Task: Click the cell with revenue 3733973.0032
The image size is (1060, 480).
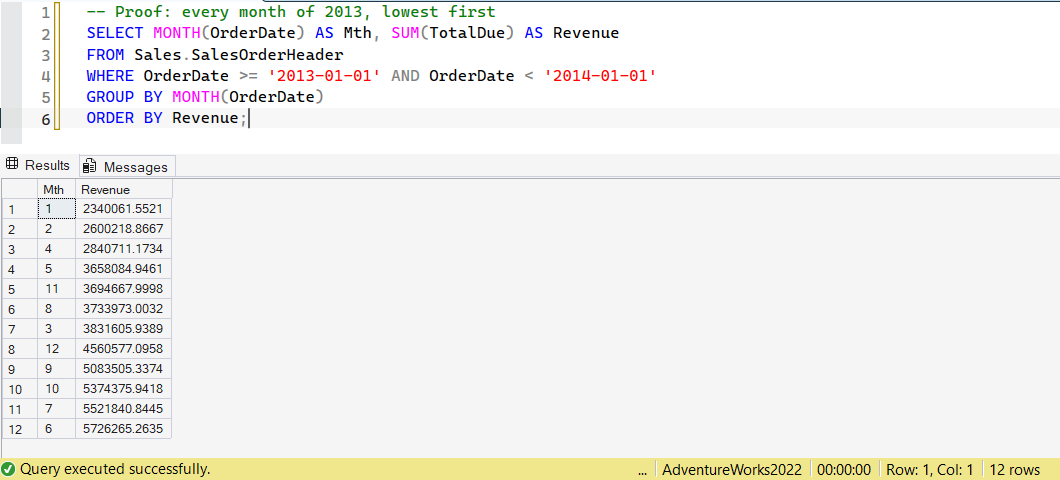Action: (123, 309)
